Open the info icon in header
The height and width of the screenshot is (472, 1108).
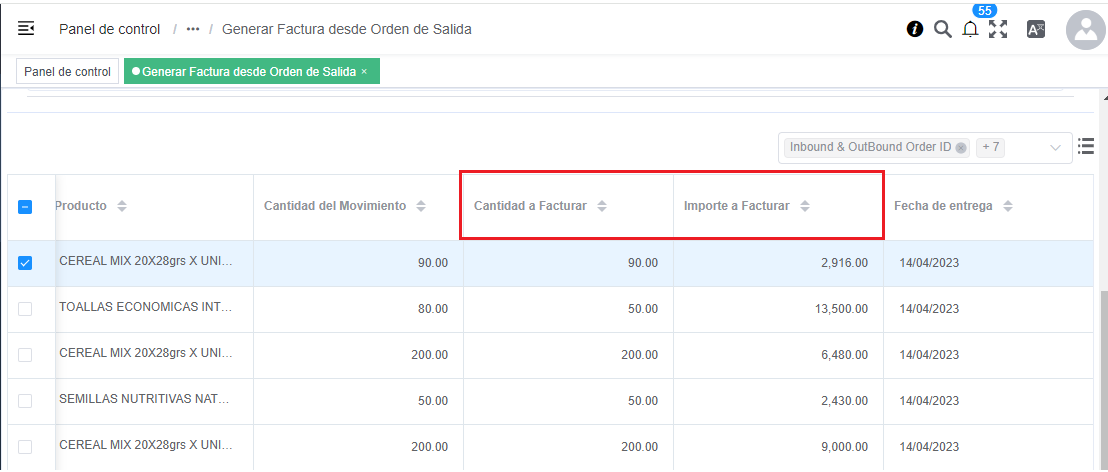914,29
